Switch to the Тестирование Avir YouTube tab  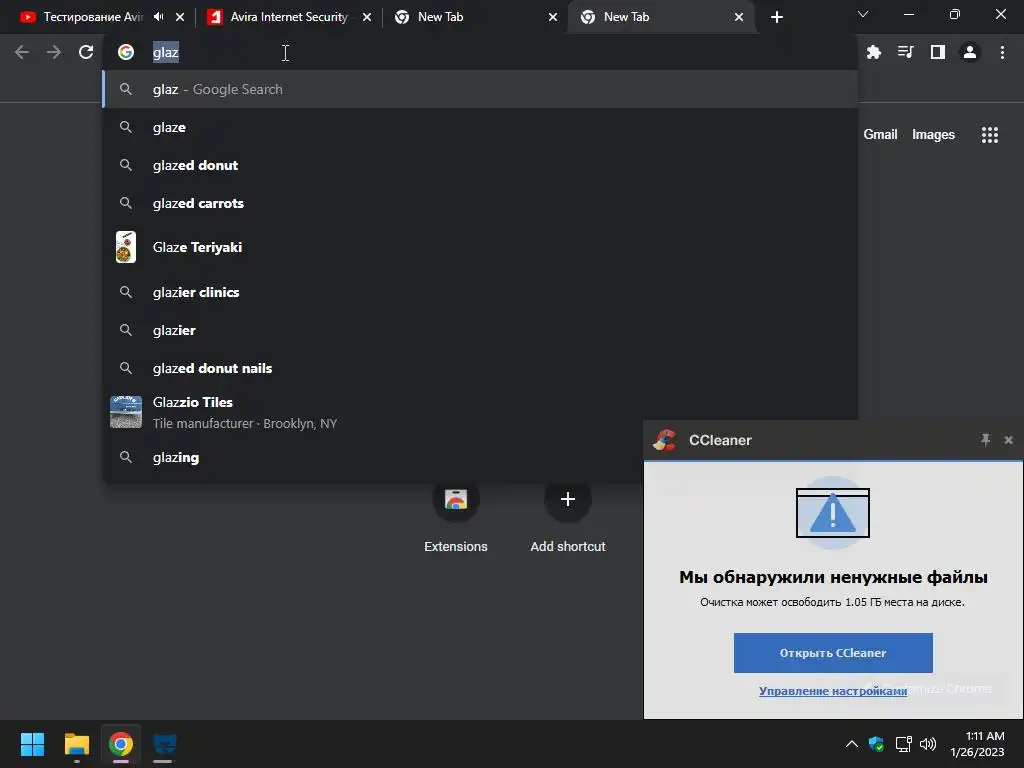[93, 17]
